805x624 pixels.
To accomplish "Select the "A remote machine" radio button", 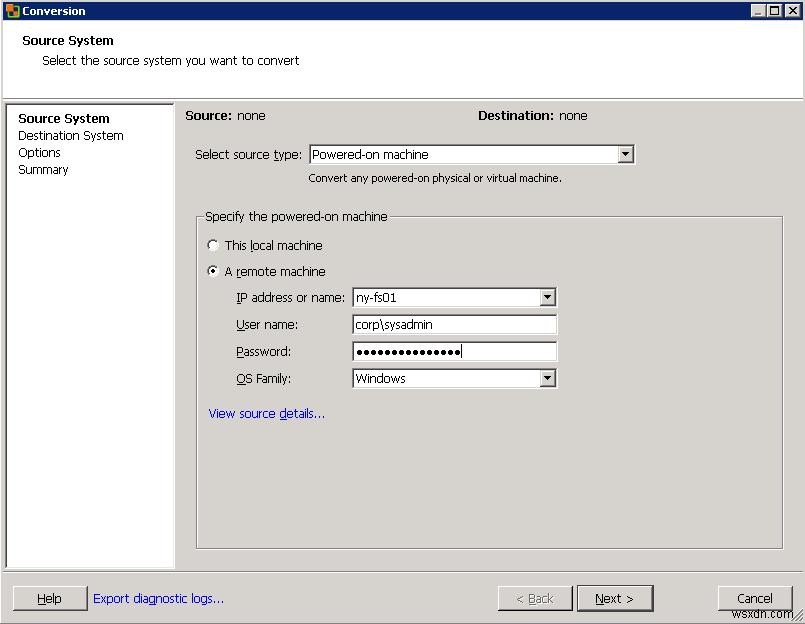I will pyautogui.click(x=213, y=271).
